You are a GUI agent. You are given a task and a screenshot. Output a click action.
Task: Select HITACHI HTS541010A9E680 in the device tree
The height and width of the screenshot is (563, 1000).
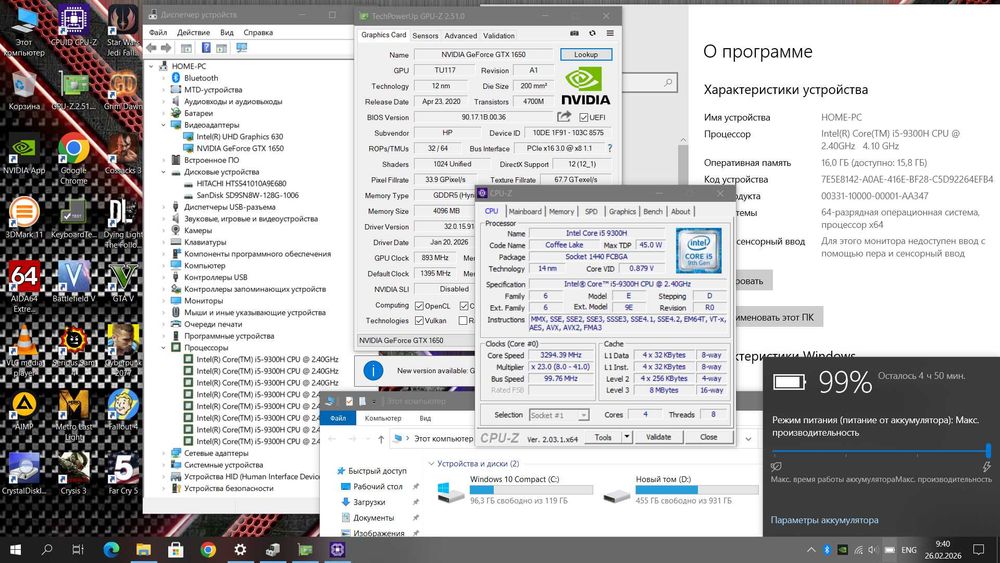tap(241, 184)
